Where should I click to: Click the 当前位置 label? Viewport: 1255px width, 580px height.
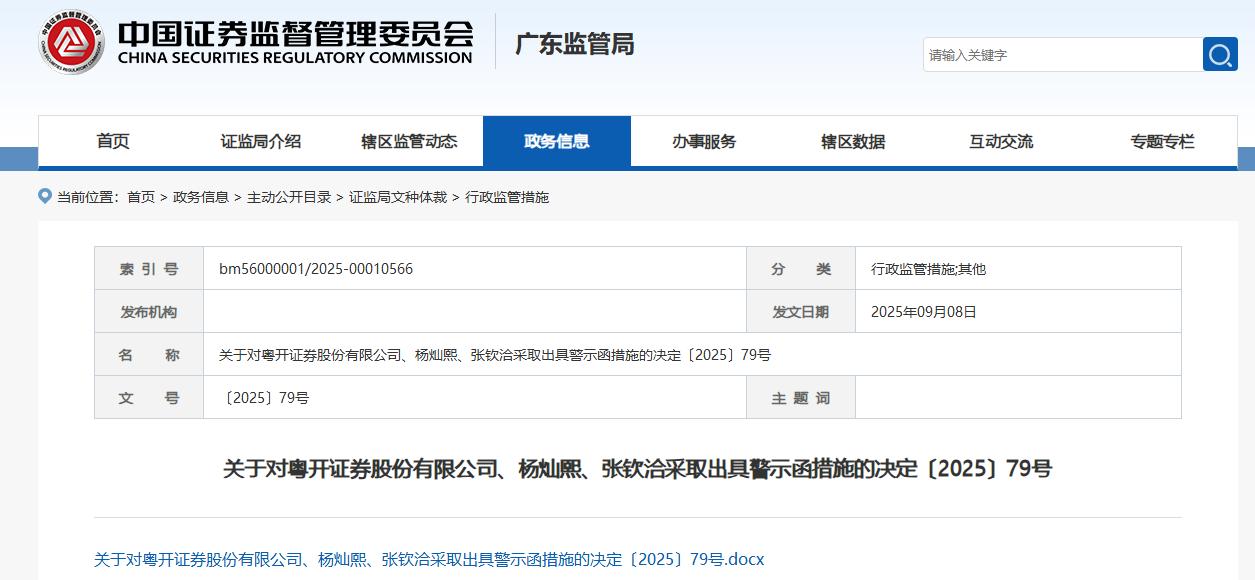coord(88,197)
